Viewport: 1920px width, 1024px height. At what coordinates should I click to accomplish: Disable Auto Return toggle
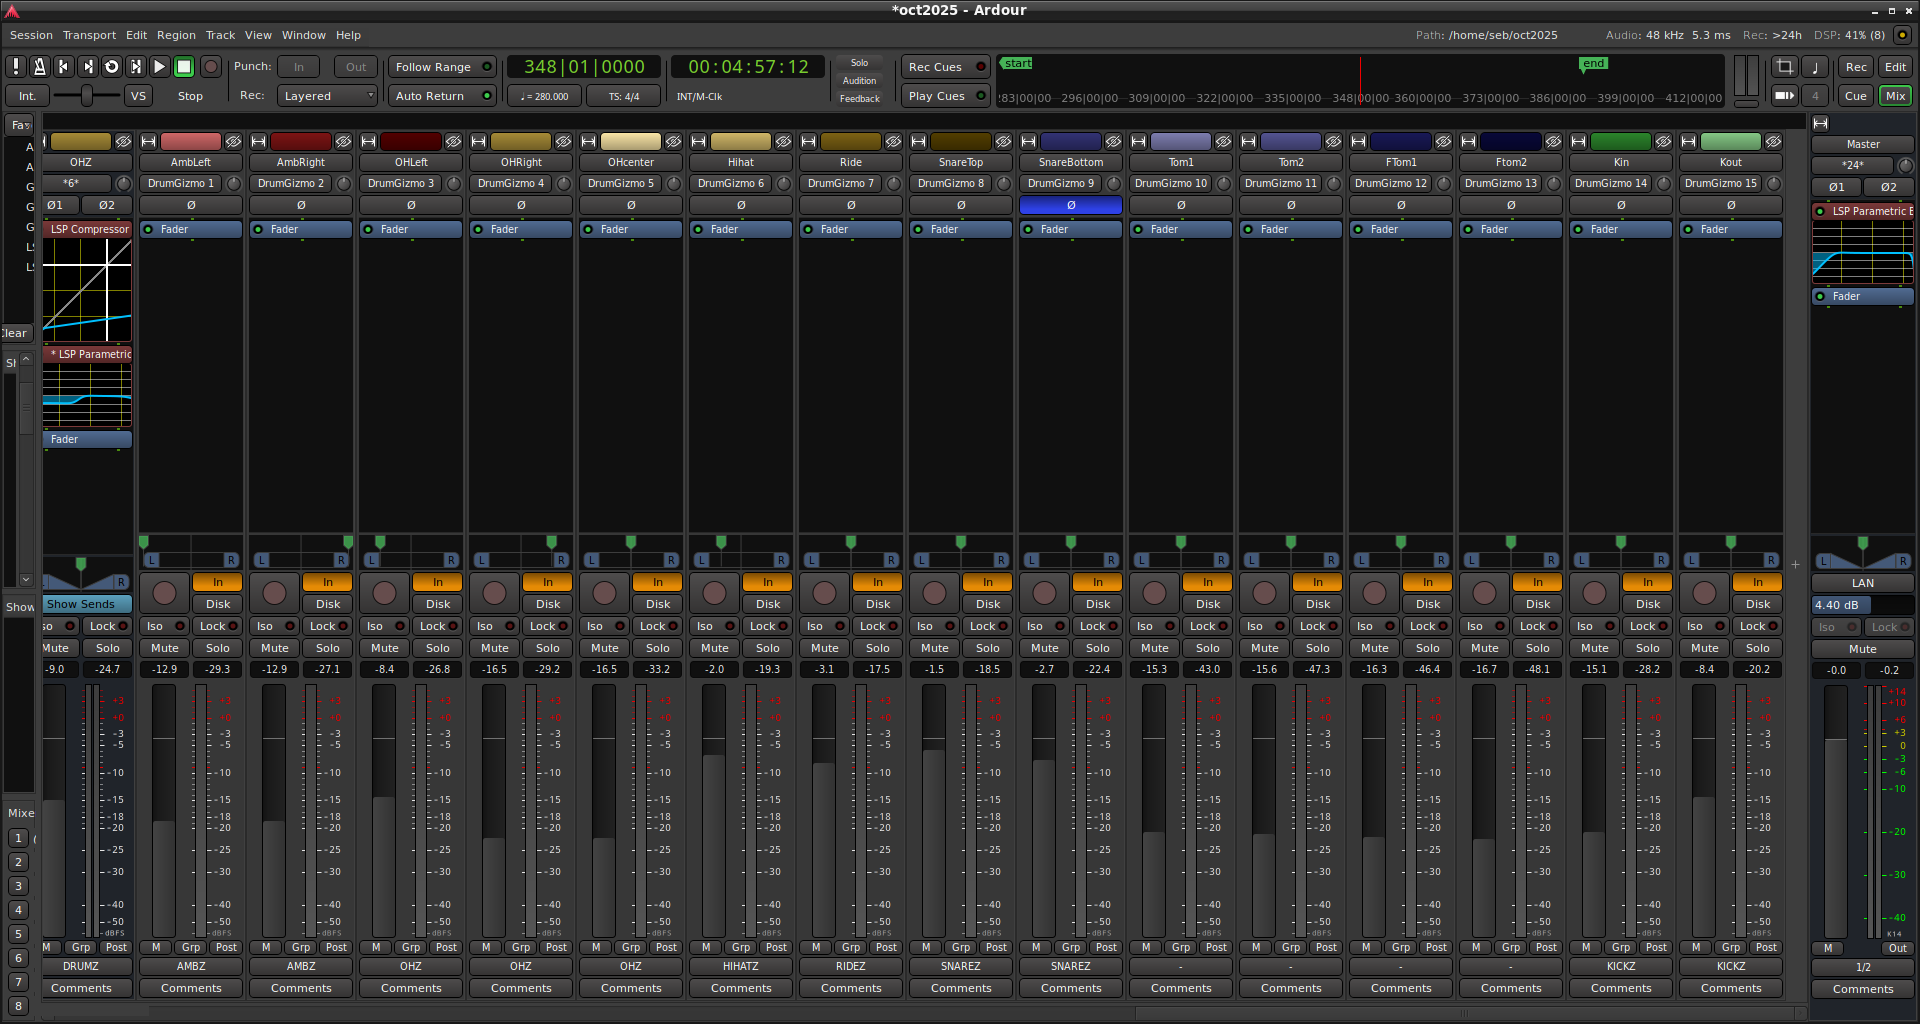[x=442, y=96]
